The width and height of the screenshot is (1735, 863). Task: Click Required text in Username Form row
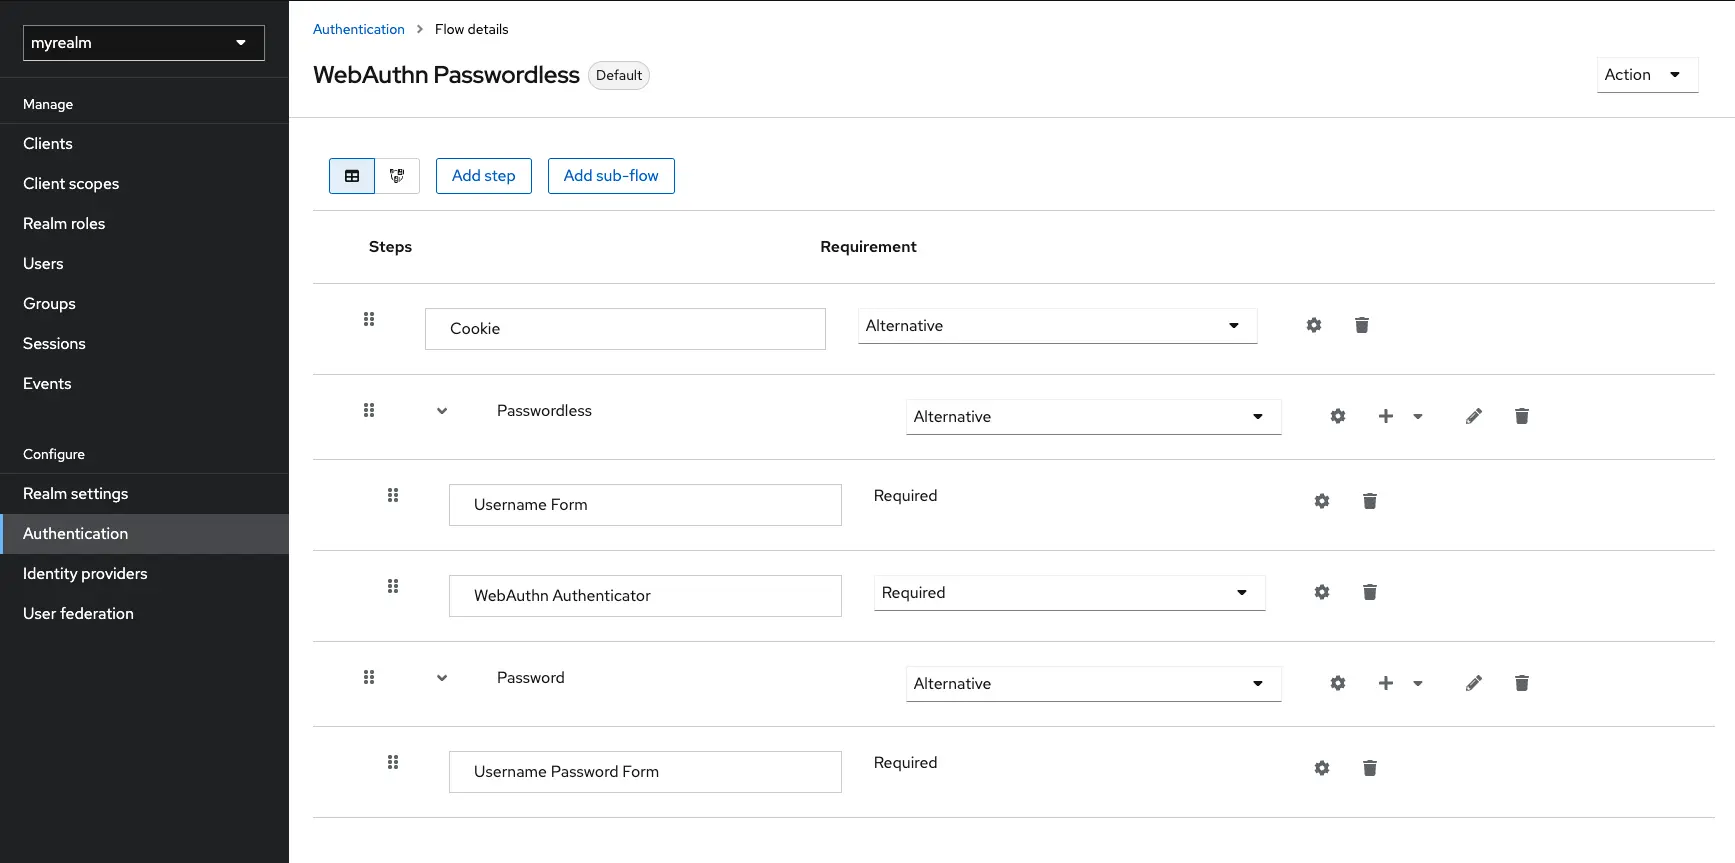(x=905, y=496)
